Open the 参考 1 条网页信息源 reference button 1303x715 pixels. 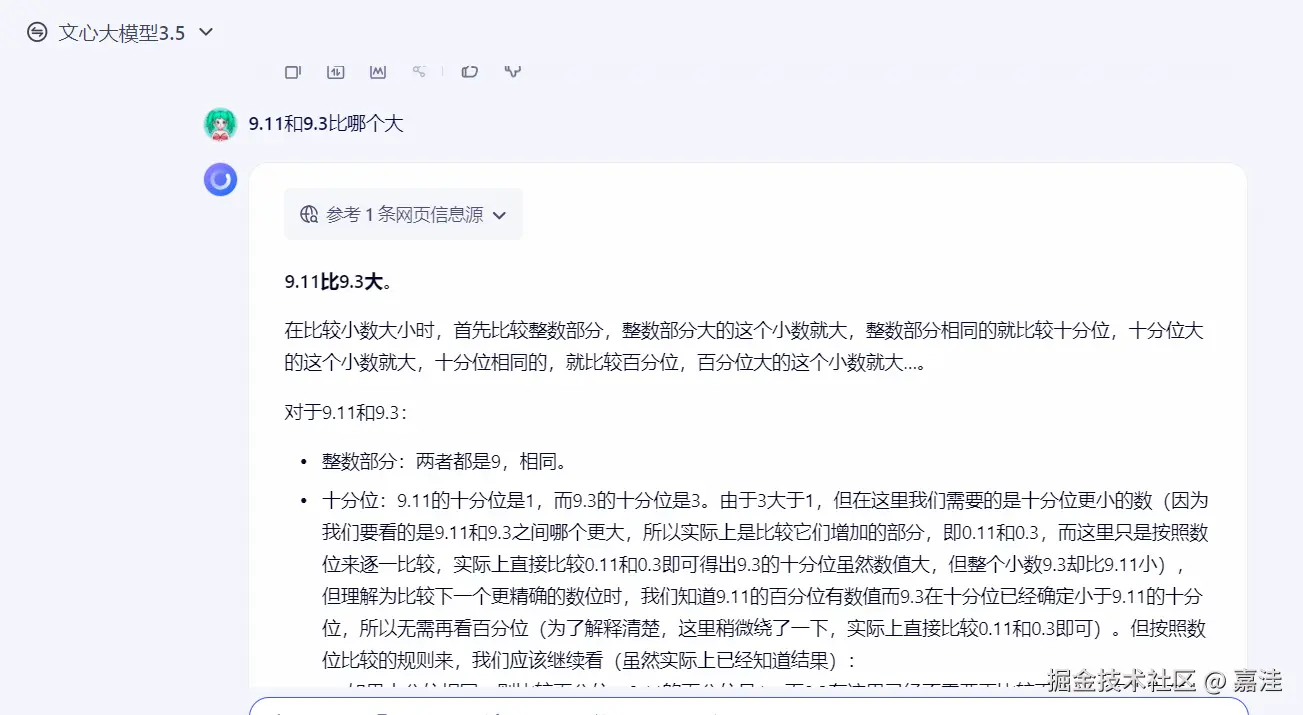tap(403, 213)
